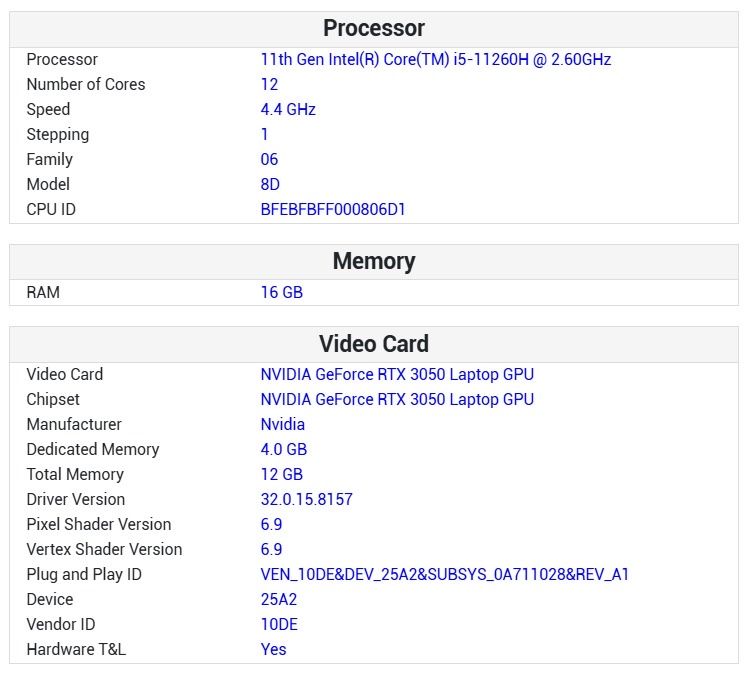Click the Video Card value RTX 3050
Viewport: 751px width, 680px height.
(x=397, y=375)
